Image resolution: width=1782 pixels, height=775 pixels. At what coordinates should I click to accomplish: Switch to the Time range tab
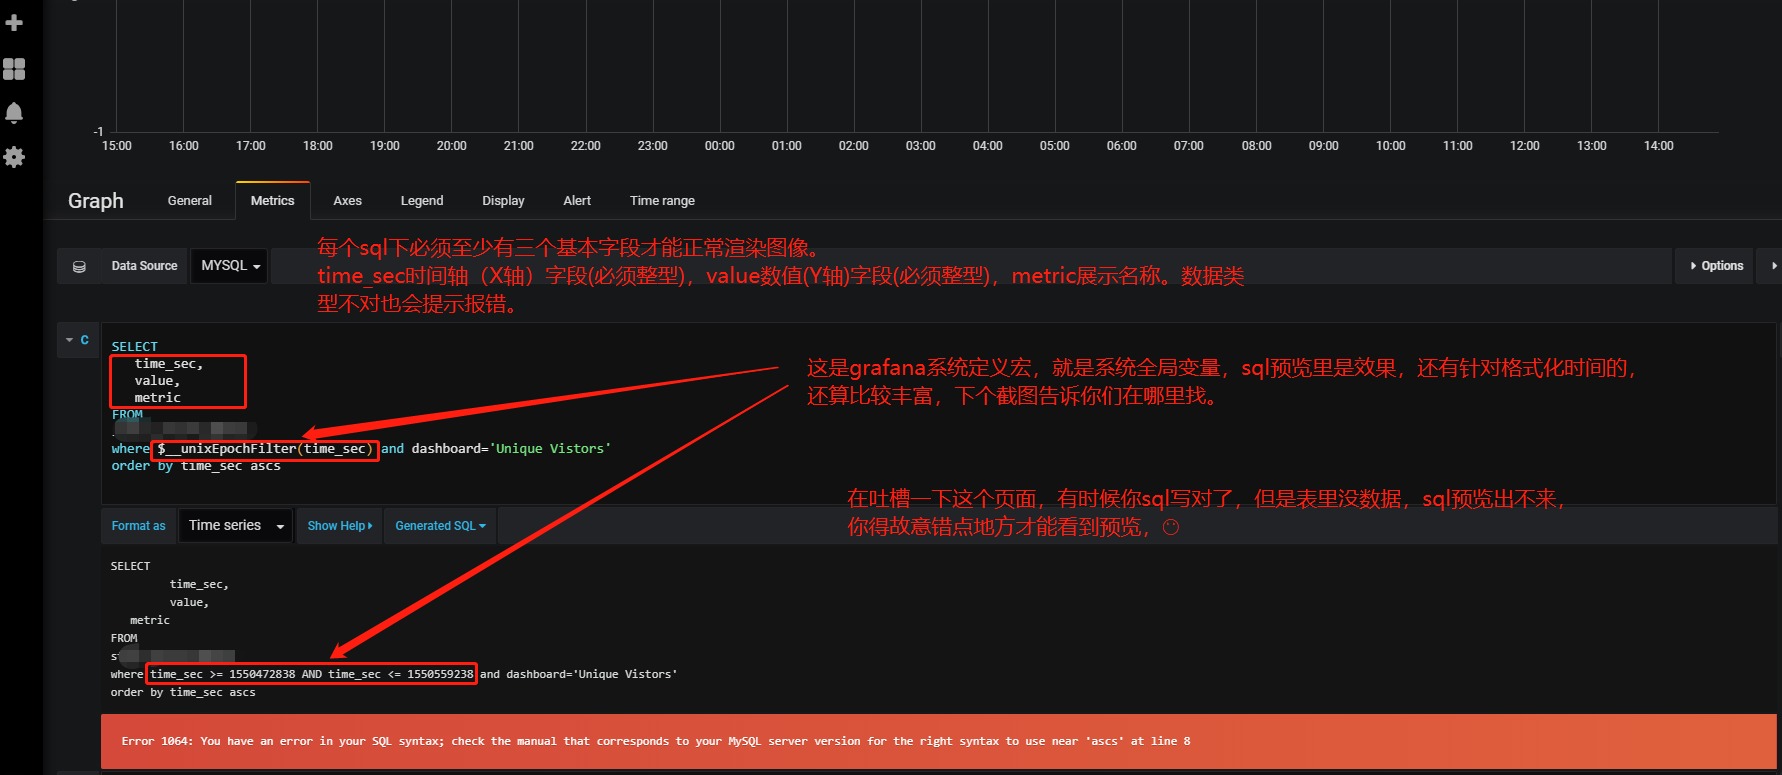pyautogui.click(x=662, y=201)
